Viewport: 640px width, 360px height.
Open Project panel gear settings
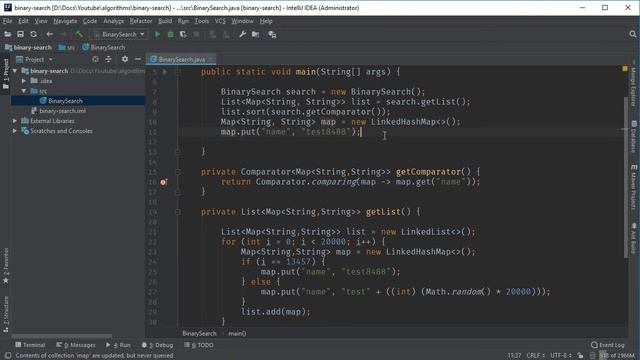pos(124,59)
